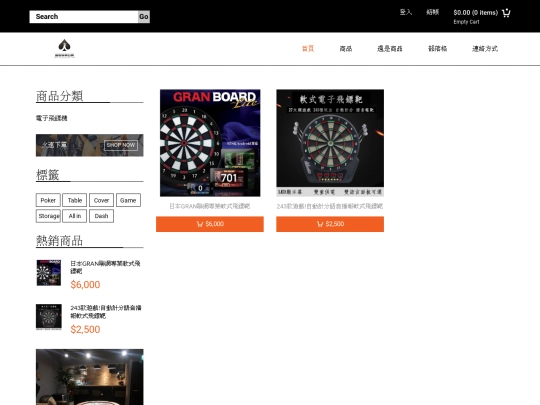Click the $2,500 hot-seller price
This screenshot has height=405, width=540.
pyautogui.click(x=85, y=330)
